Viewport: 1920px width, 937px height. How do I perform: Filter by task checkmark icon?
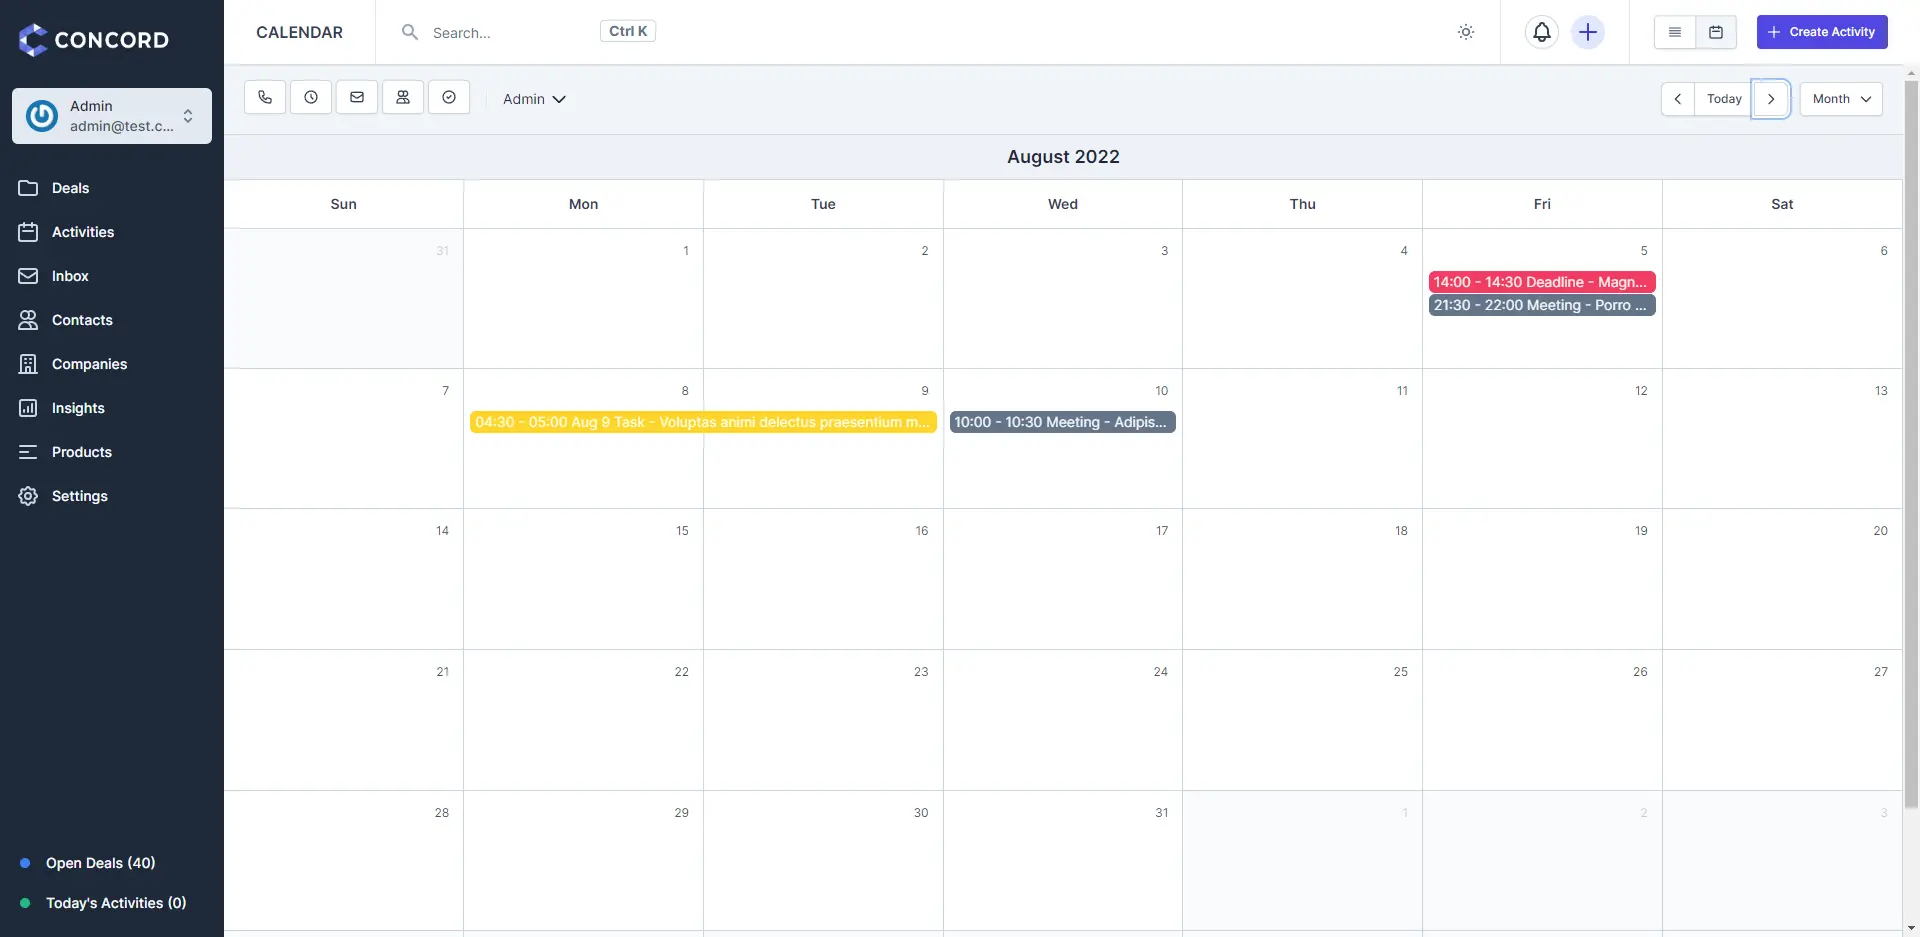pos(449,97)
